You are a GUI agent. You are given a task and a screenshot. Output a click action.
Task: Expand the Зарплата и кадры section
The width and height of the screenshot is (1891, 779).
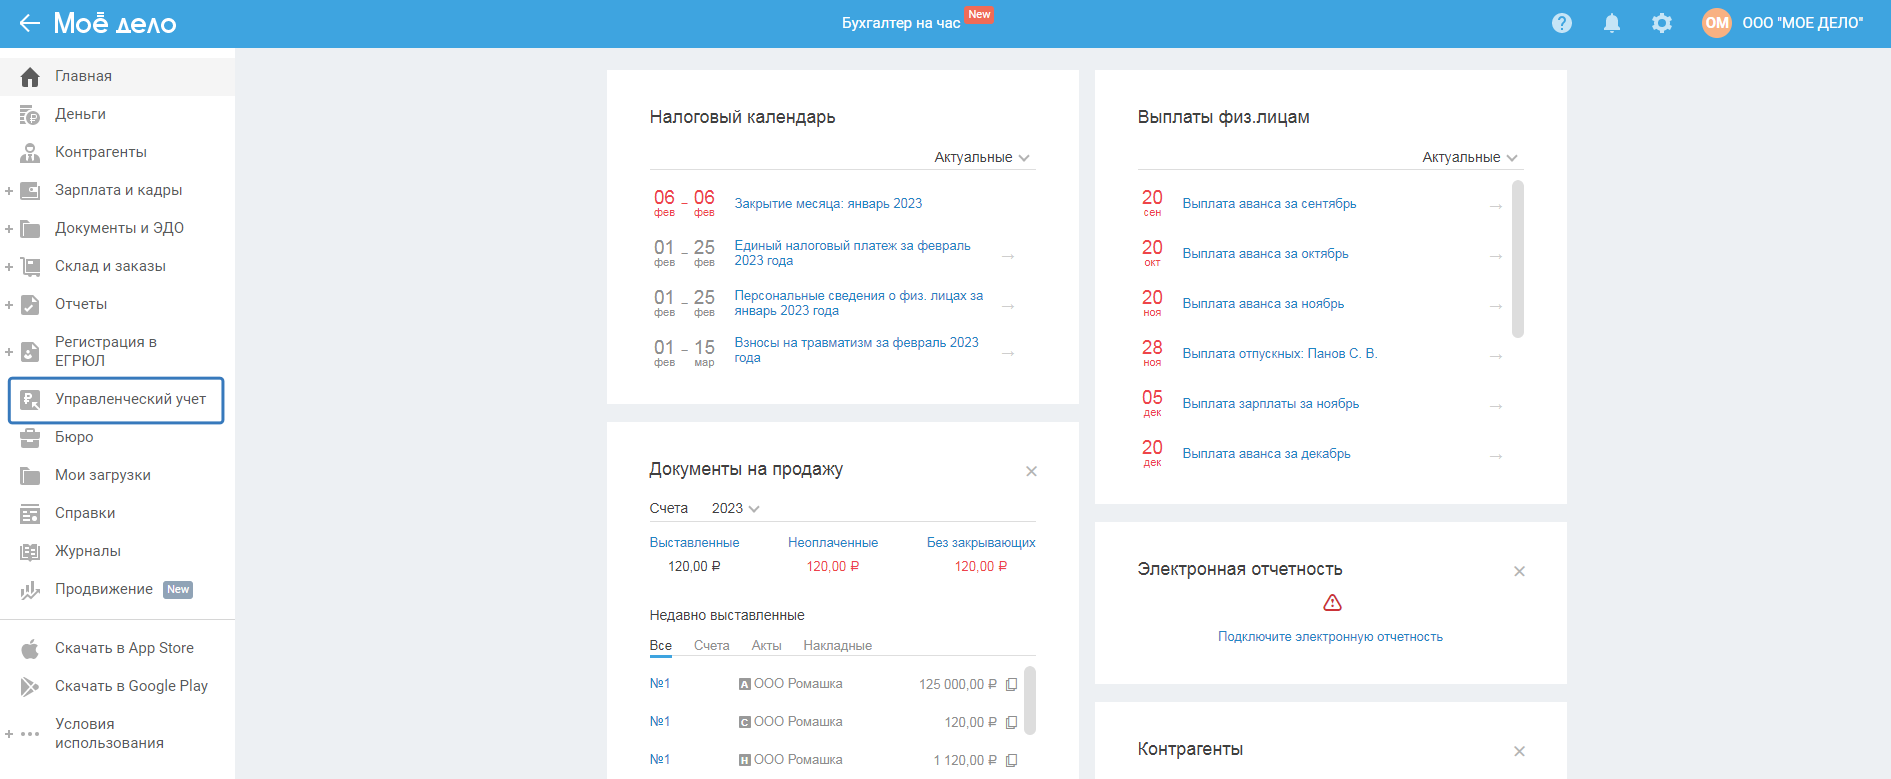tap(9, 191)
